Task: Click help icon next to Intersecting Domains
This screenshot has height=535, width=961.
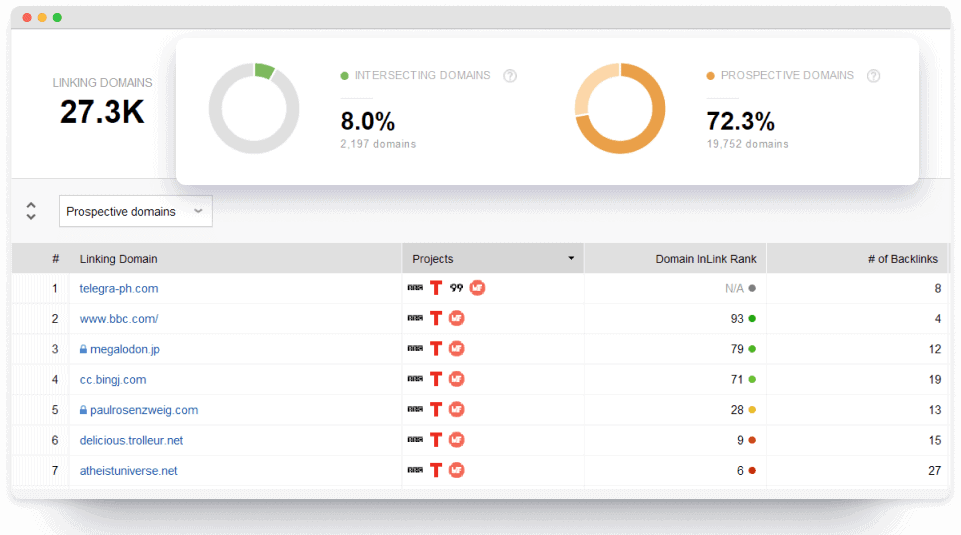Action: pos(510,76)
